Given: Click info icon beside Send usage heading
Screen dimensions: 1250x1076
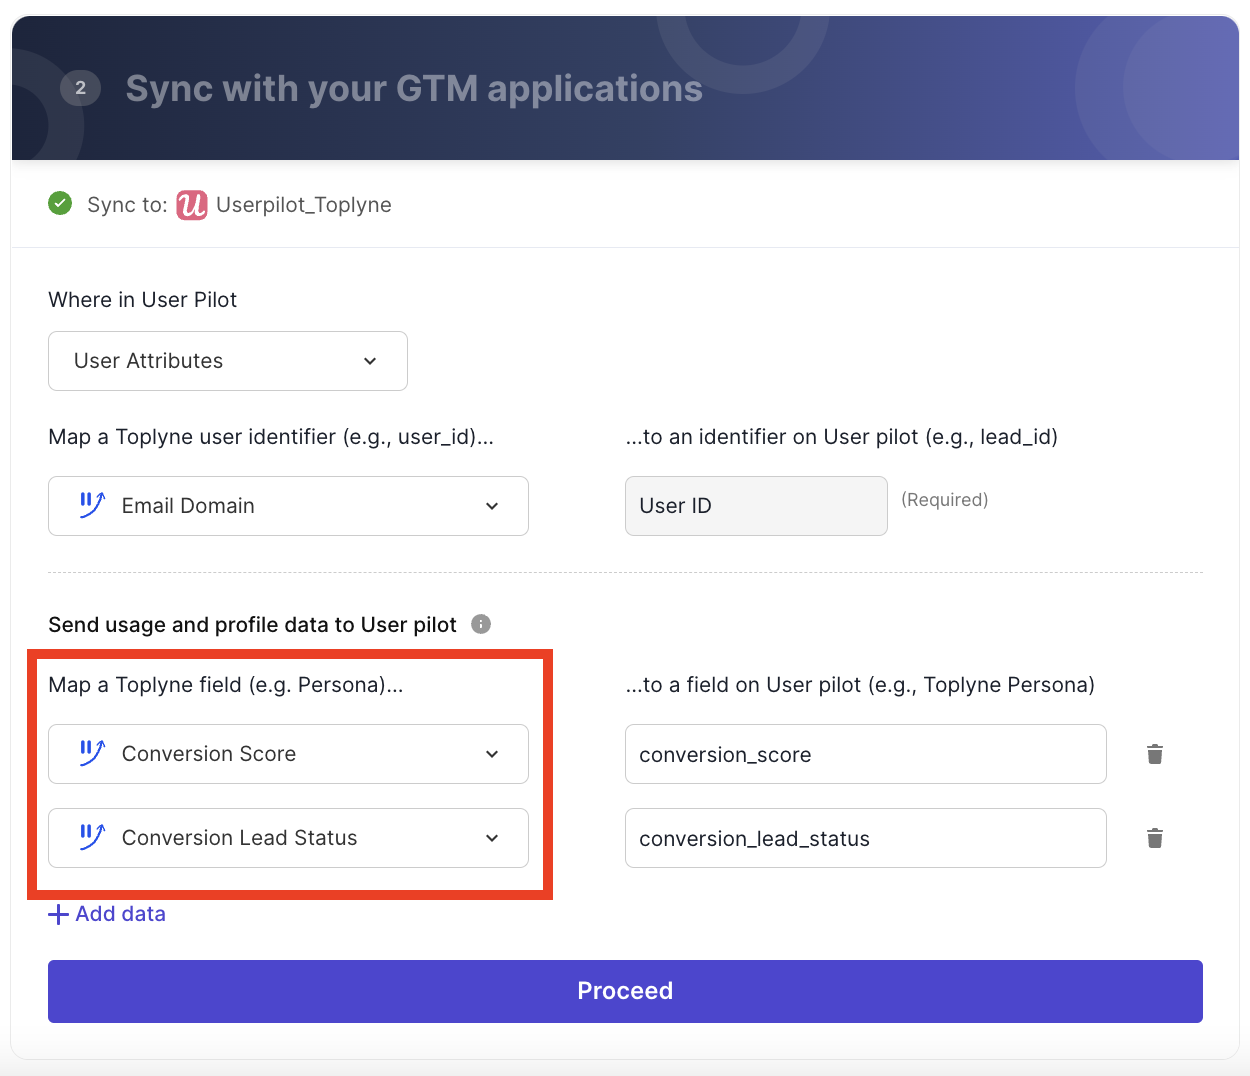Looking at the screenshot, I should tap(481, 624).
